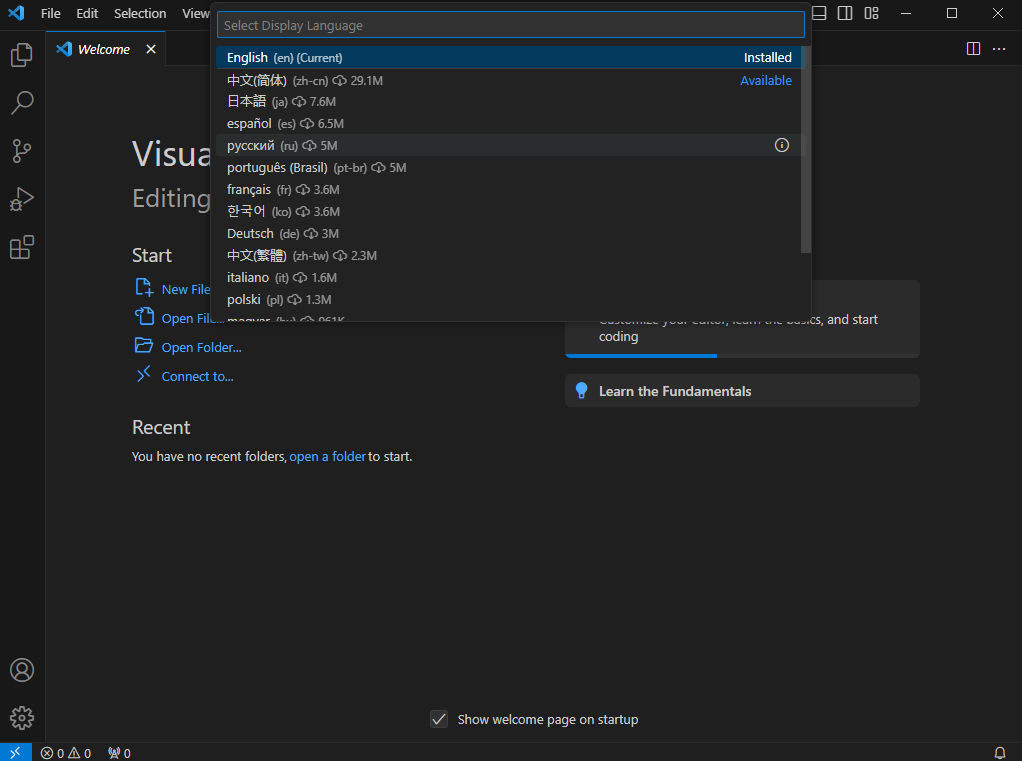Select 中文(繁體) zh-tw language

[508, 255]
